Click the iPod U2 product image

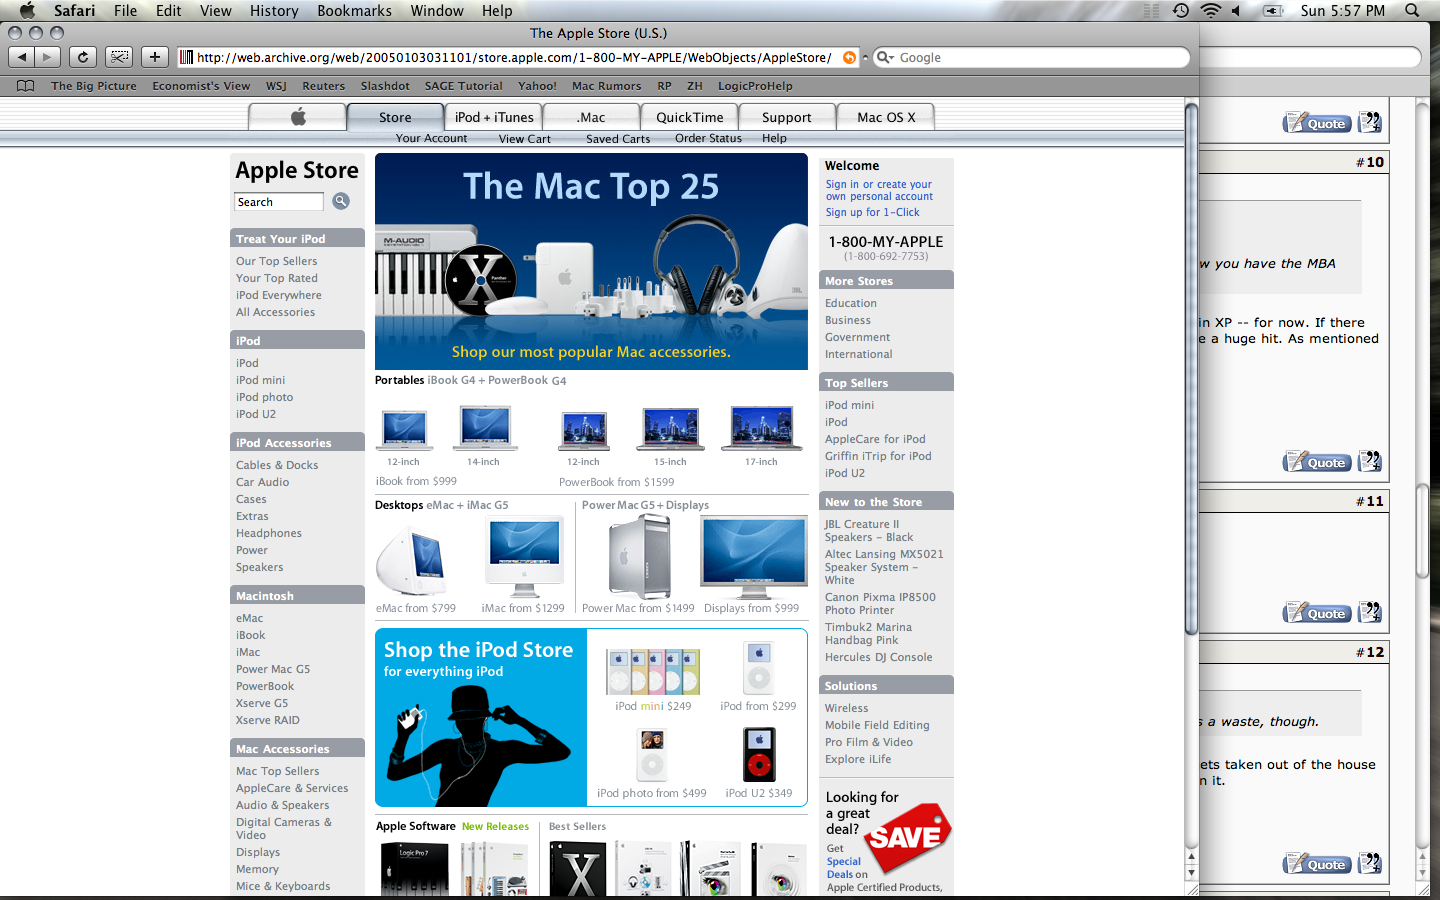(x=759, y=755)
